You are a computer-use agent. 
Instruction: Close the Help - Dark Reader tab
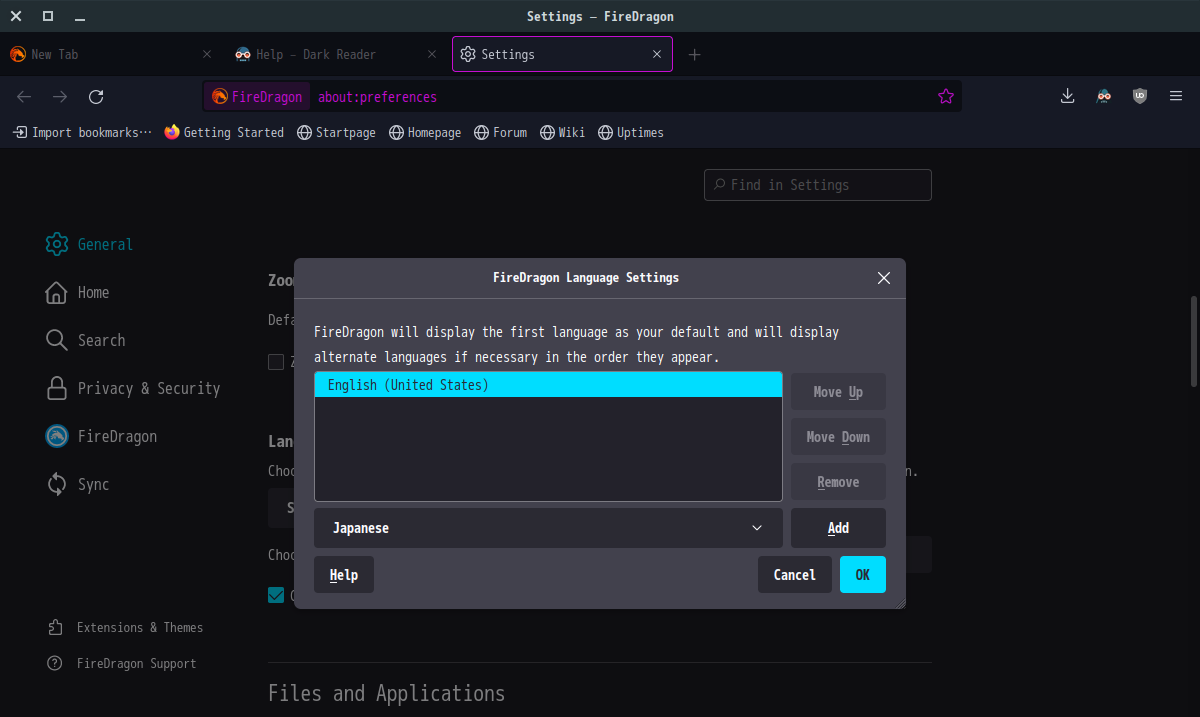pos(431,54)
